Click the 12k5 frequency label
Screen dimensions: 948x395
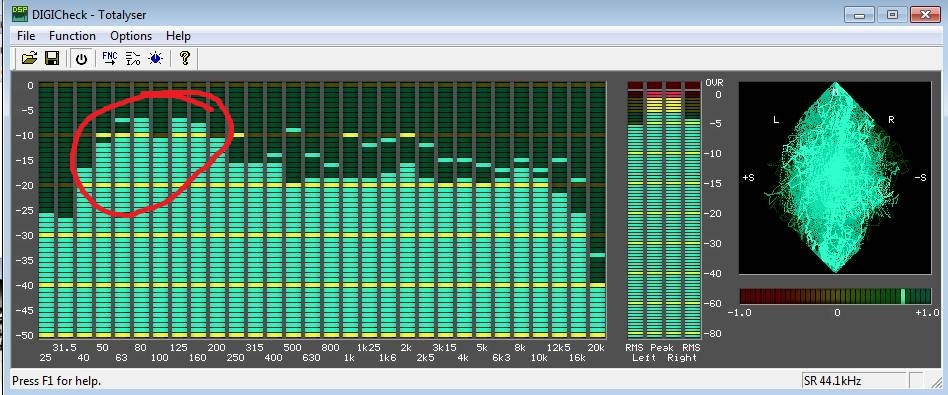(x=560, y=348)
